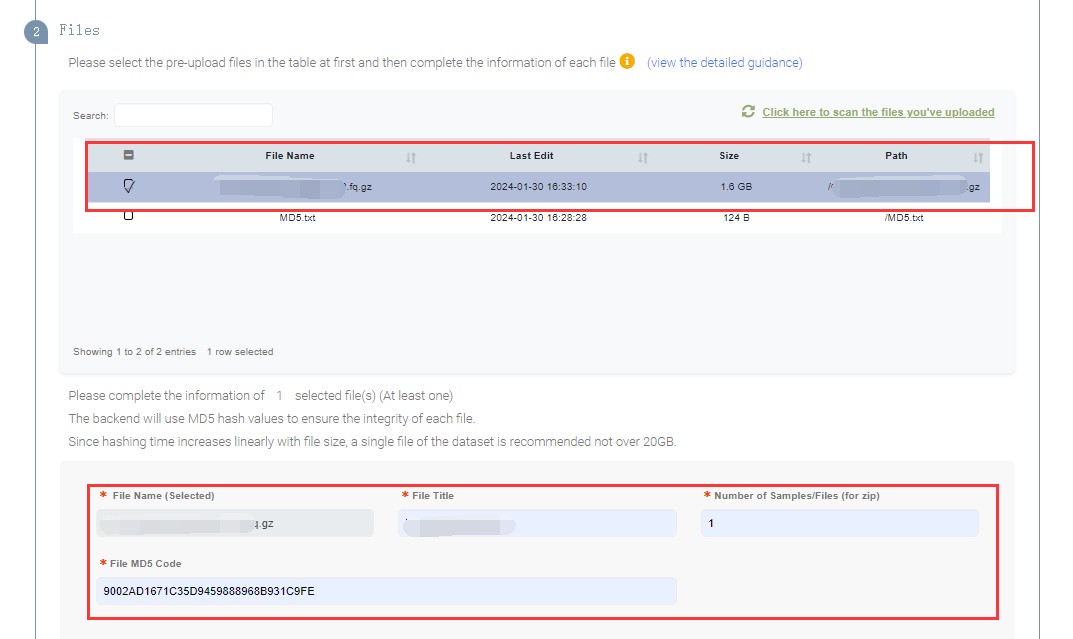Sort table by File Name arrows

click(x=411, y=158)
